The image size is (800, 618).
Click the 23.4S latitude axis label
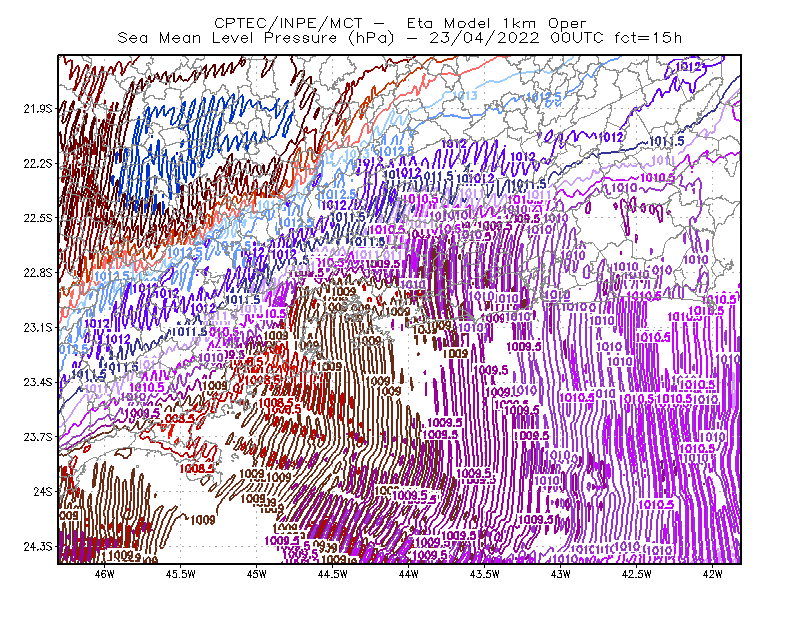point(38,382)
